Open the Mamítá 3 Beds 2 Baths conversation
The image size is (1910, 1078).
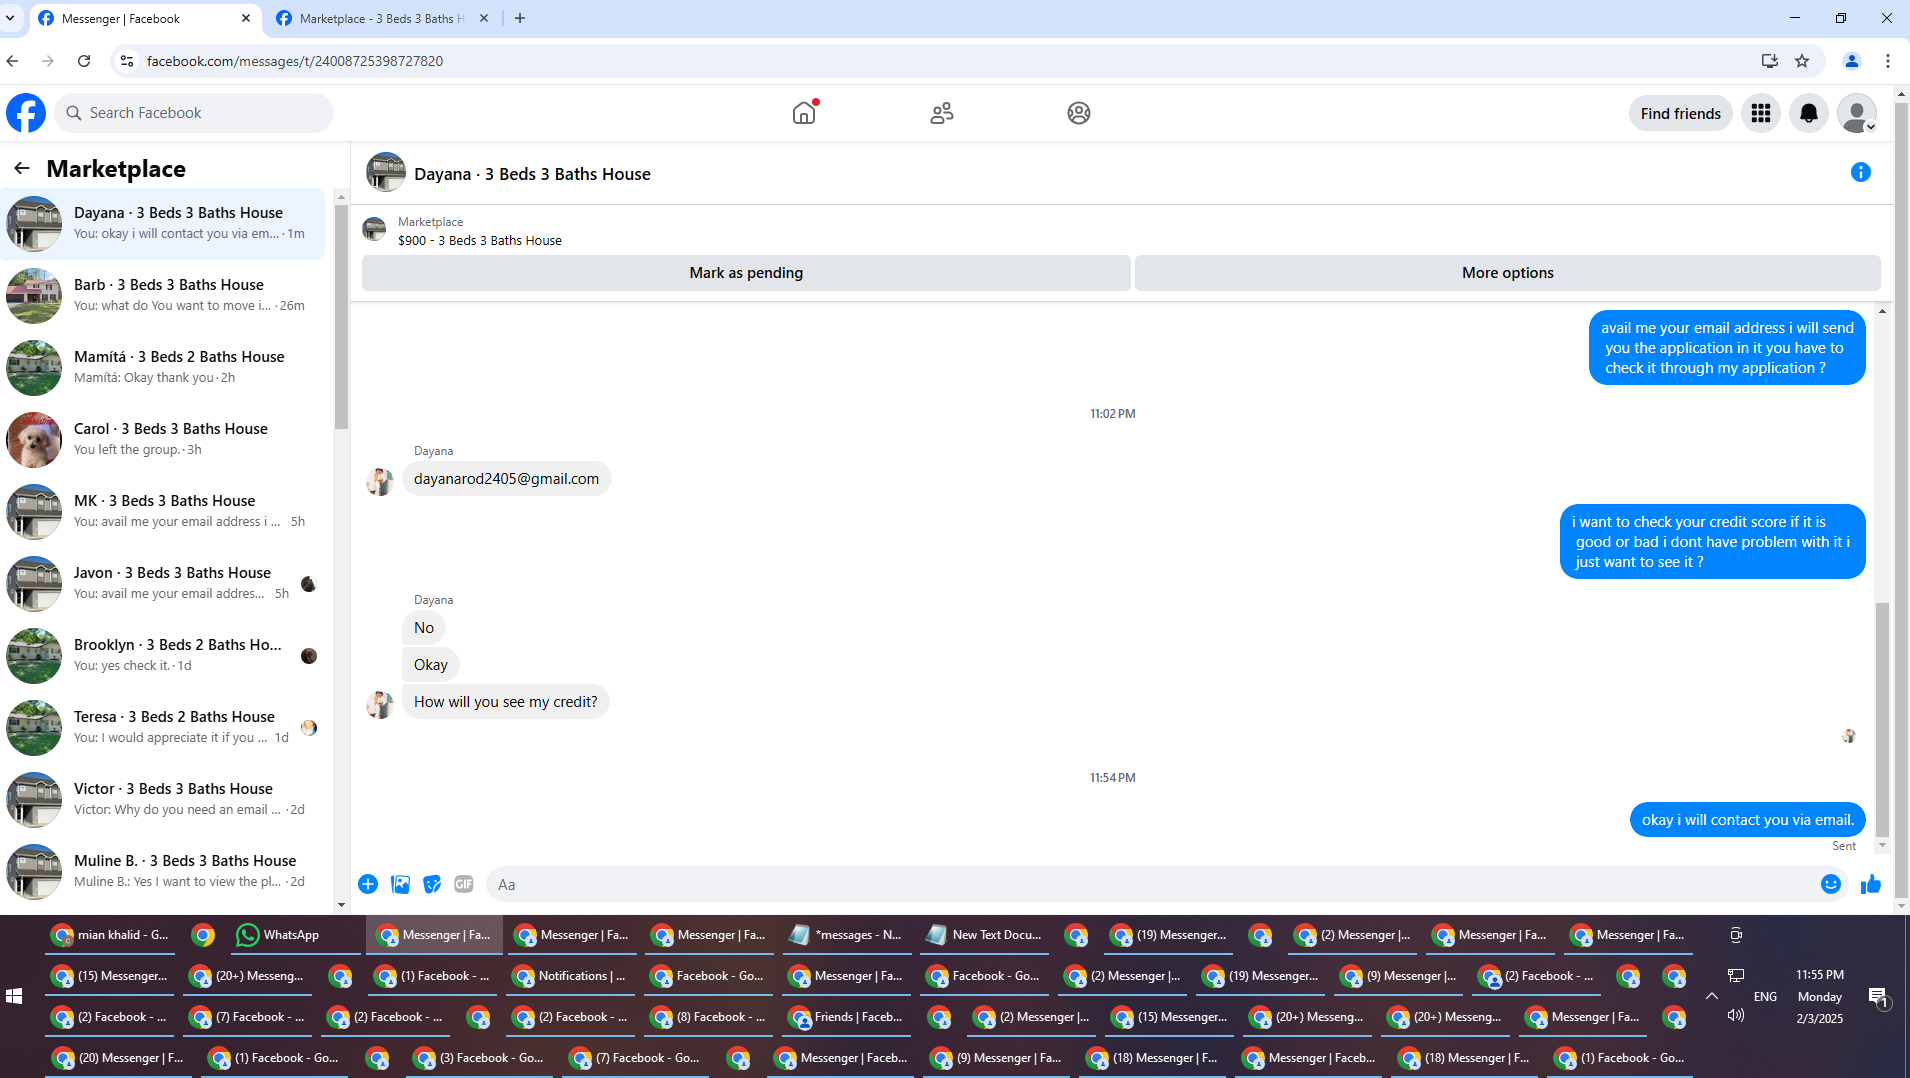(x=163, y=367)
